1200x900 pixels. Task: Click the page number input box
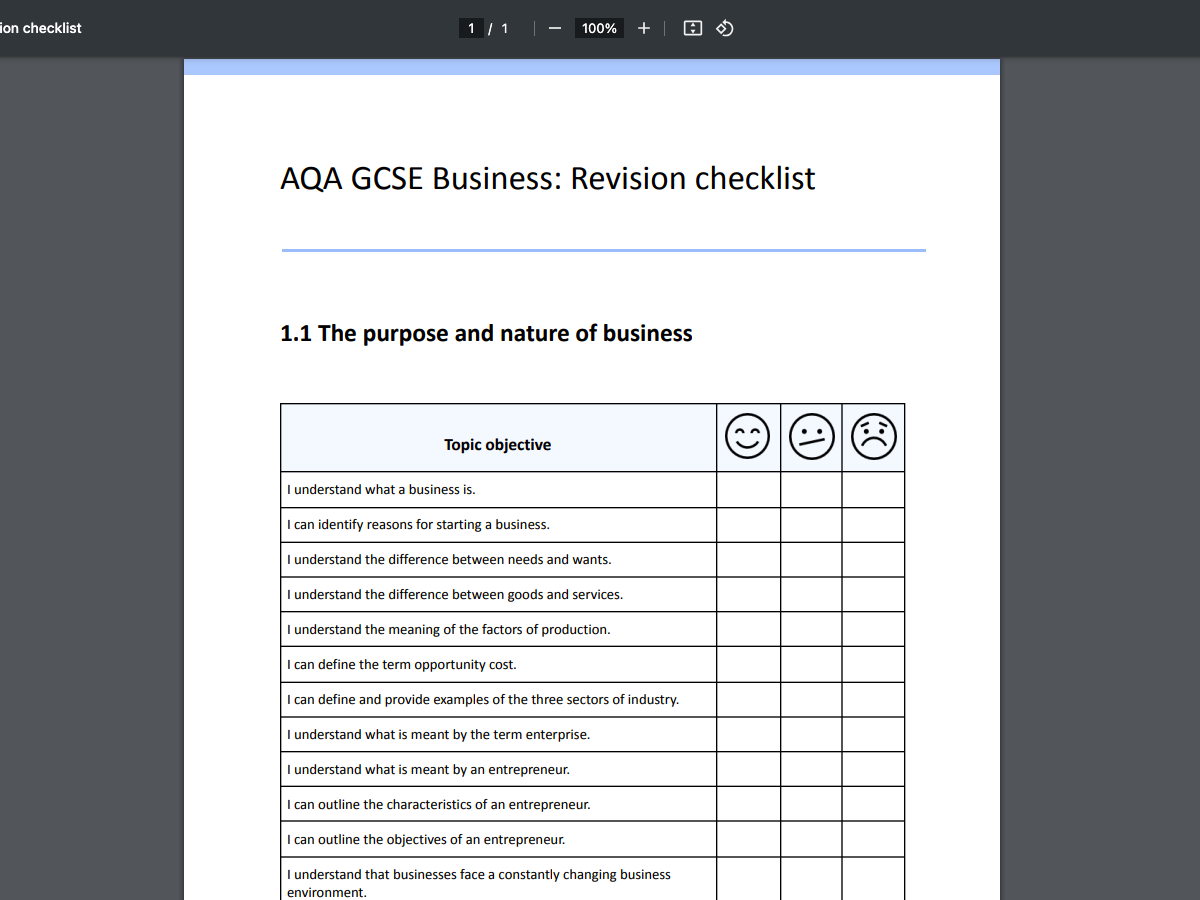point(470,28)
